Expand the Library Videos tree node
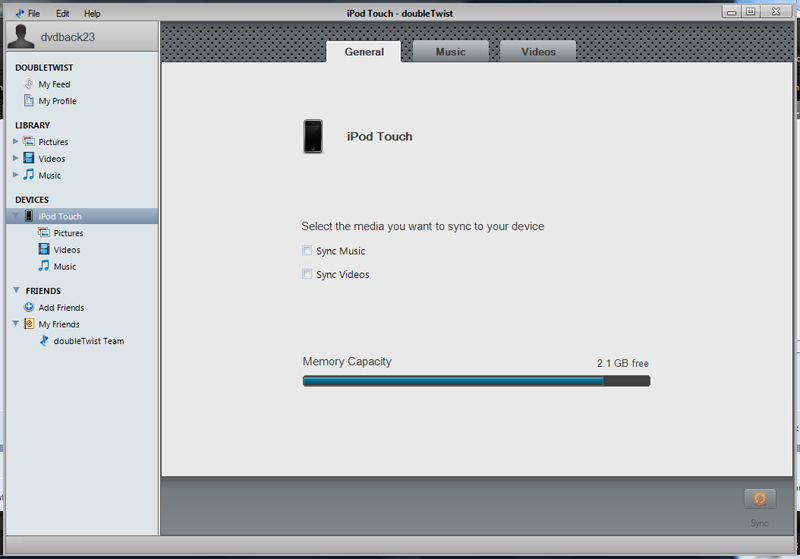Image resolution: width=800 pixels, height=559 pixels. click(x=16, y=158)
